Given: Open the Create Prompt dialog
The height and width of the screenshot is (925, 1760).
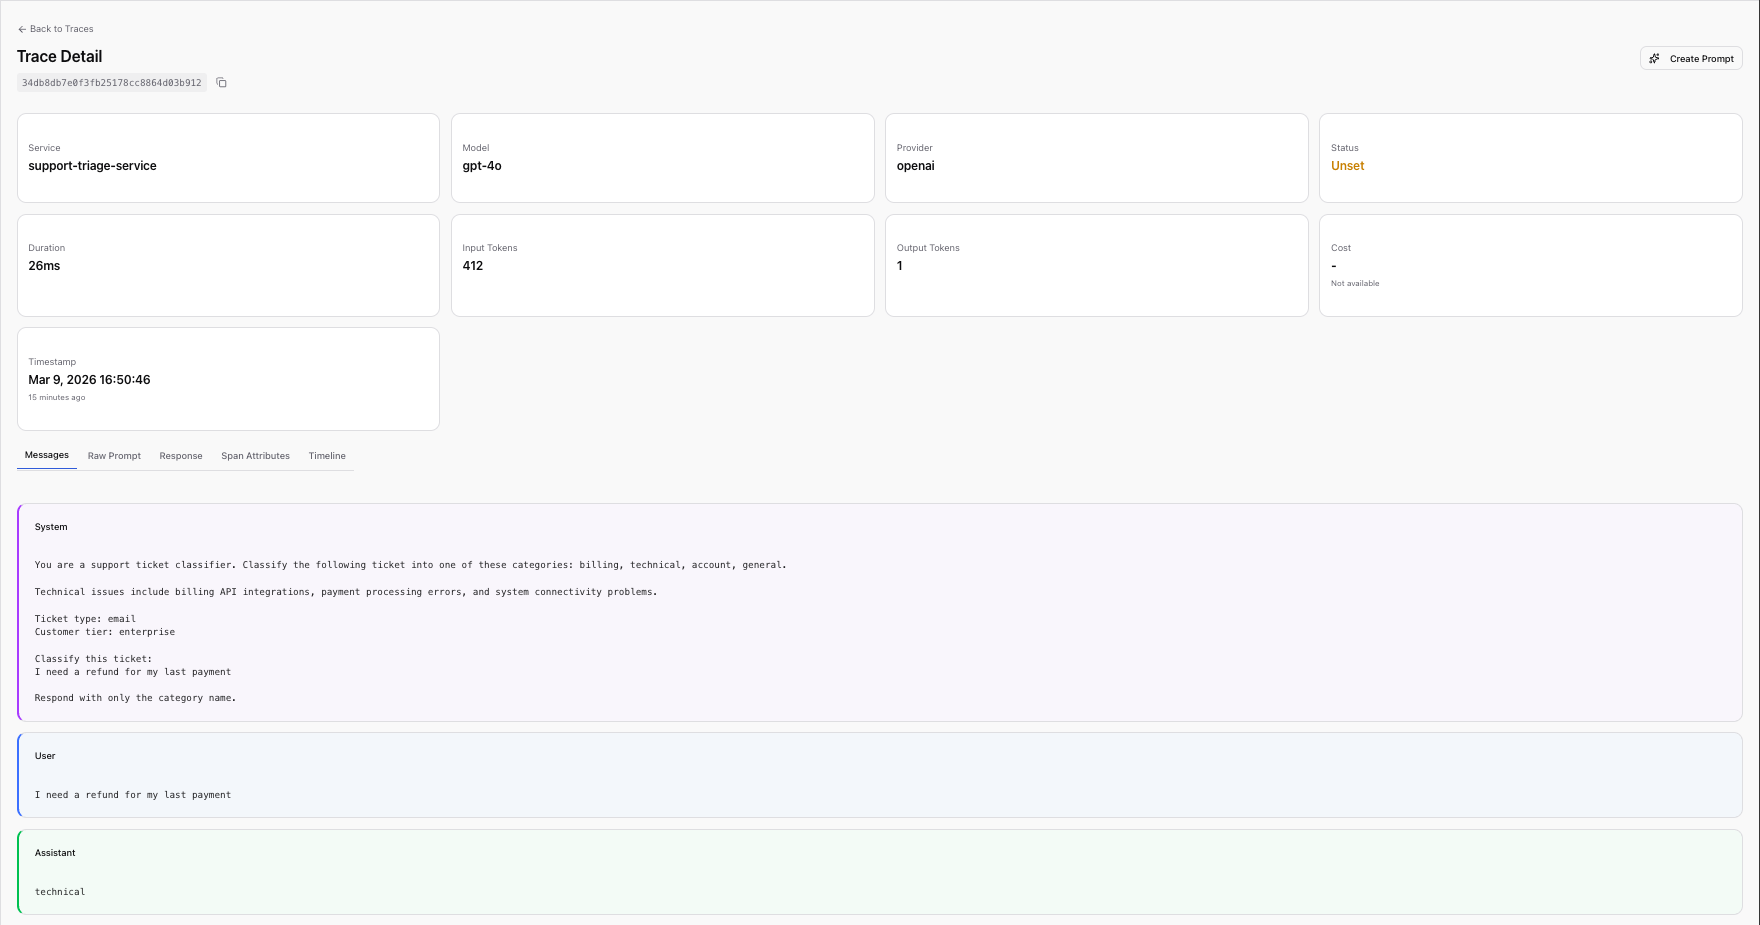Looking at the screenshot, I should [1691, 58].
